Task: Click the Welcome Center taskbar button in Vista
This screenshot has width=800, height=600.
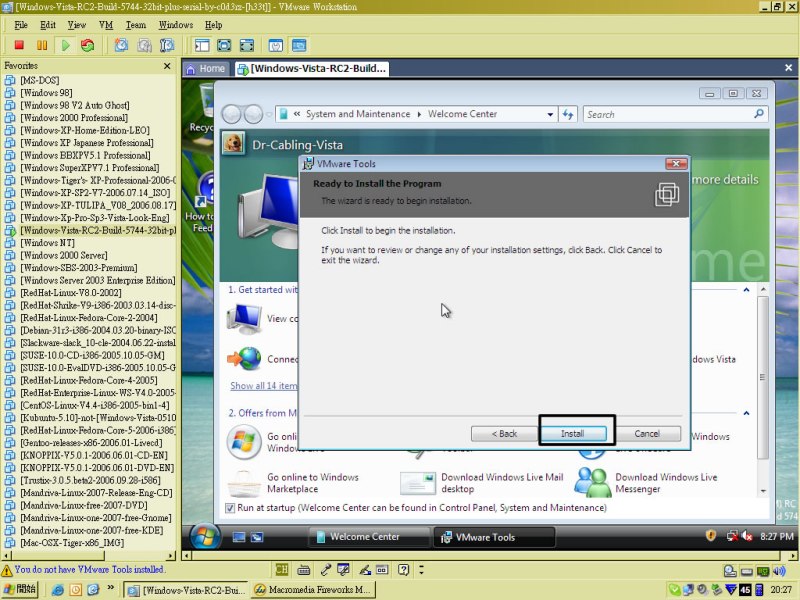Action: coord(369,537)
